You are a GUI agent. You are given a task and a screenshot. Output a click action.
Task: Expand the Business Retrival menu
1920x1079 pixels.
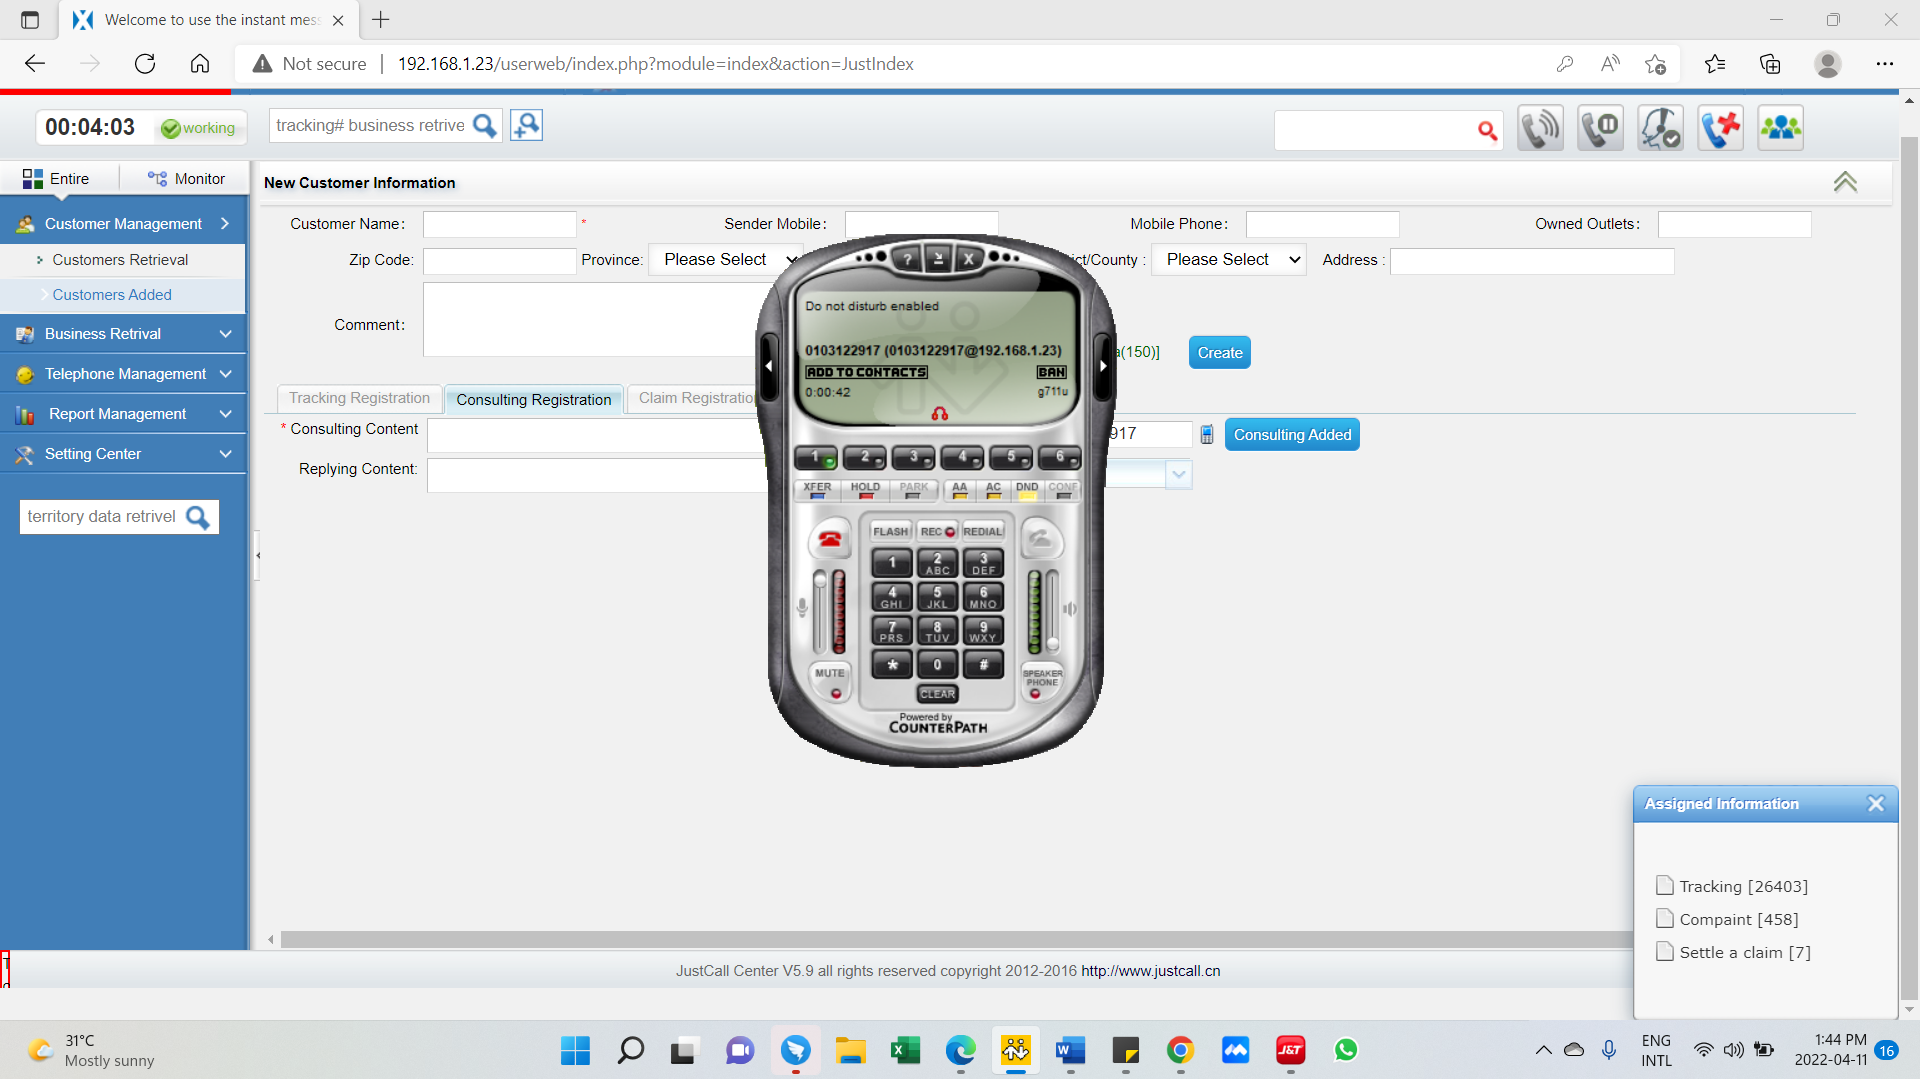123,334
